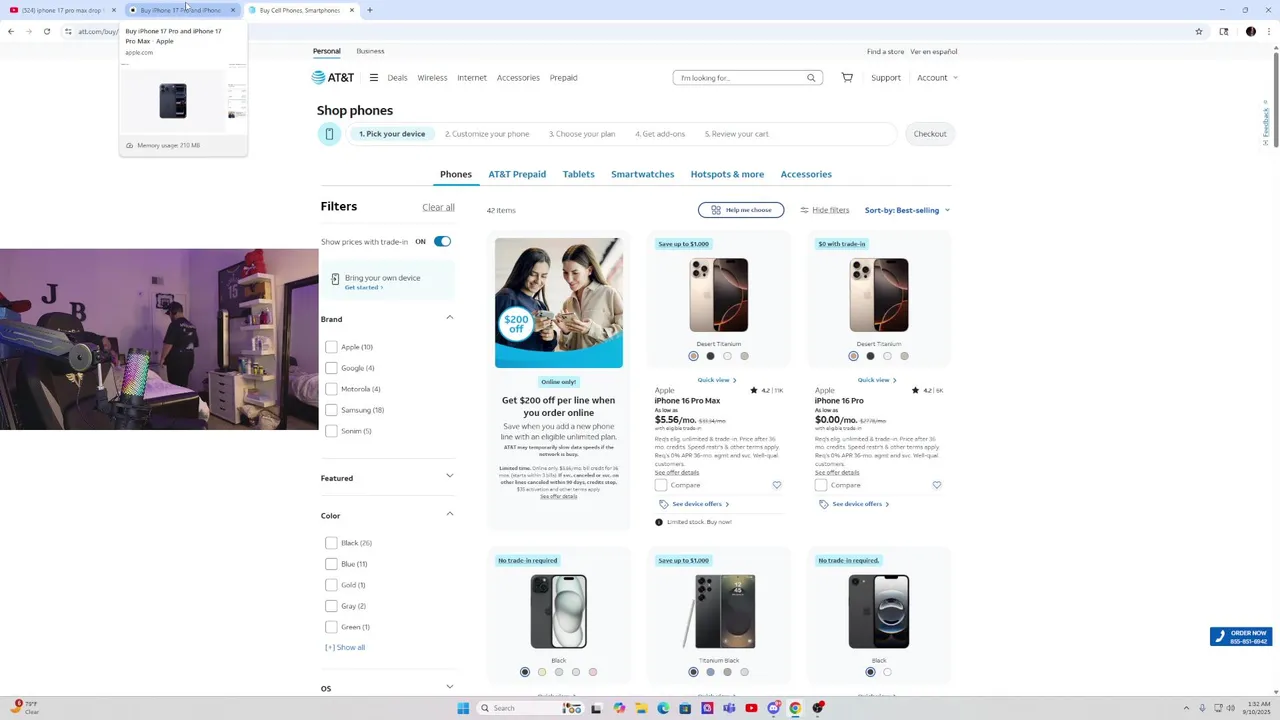
Task: Click the Checkout button
Action: (x=930, y=134)
